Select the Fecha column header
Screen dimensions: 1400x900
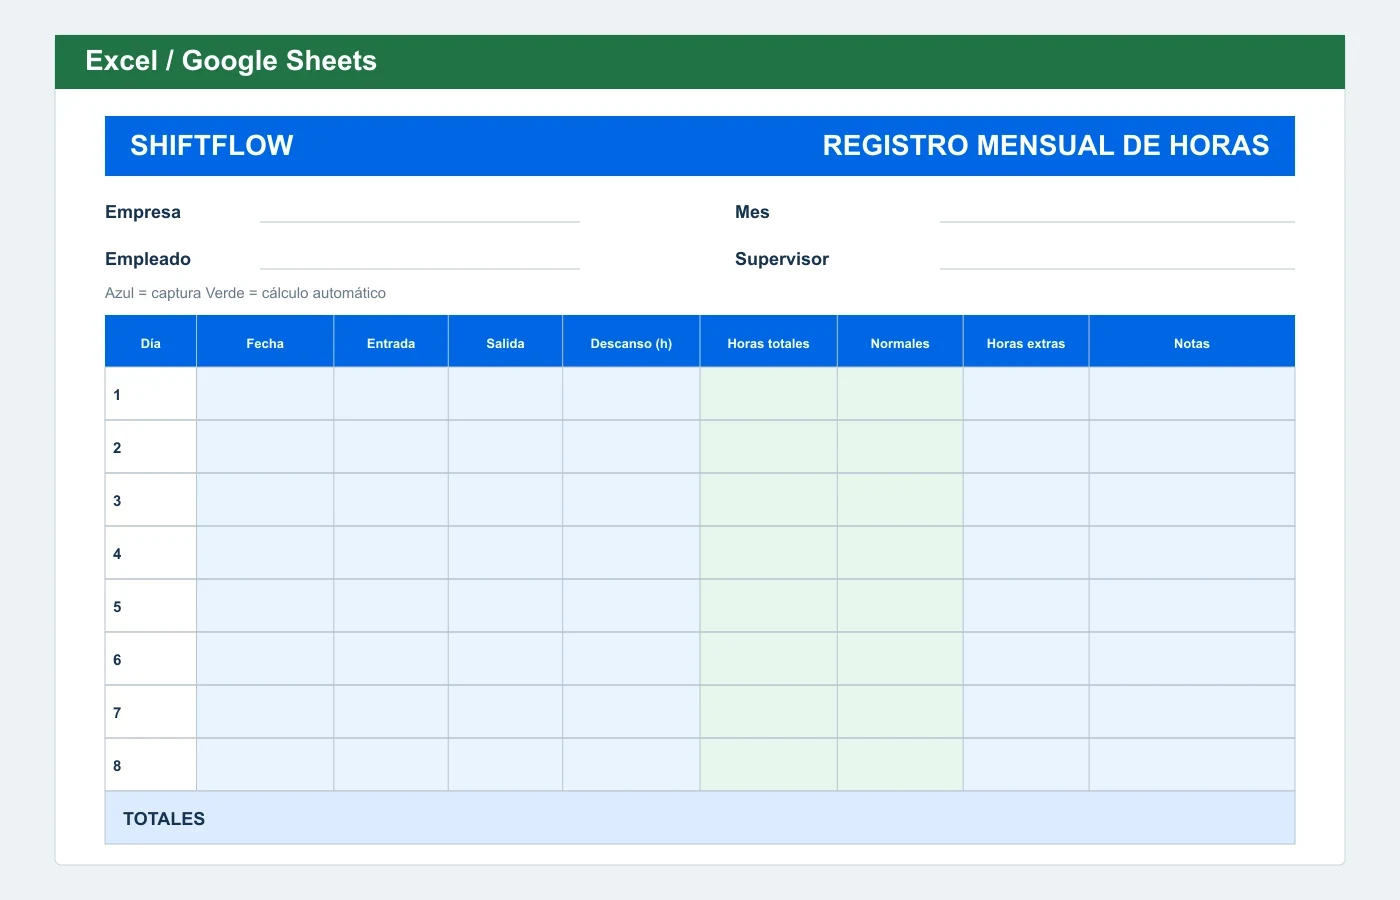265,342
